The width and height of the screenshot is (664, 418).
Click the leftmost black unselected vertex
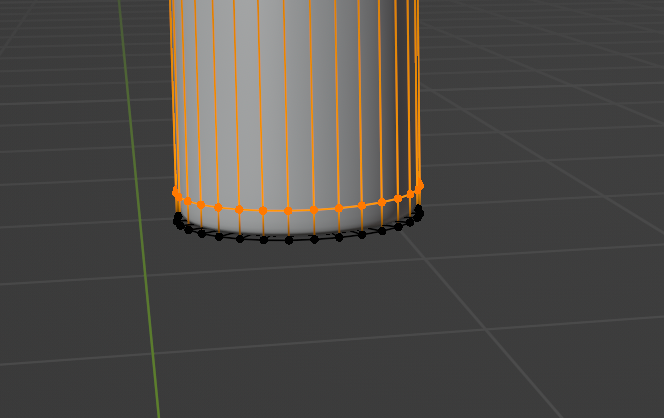tap(178, 217)
